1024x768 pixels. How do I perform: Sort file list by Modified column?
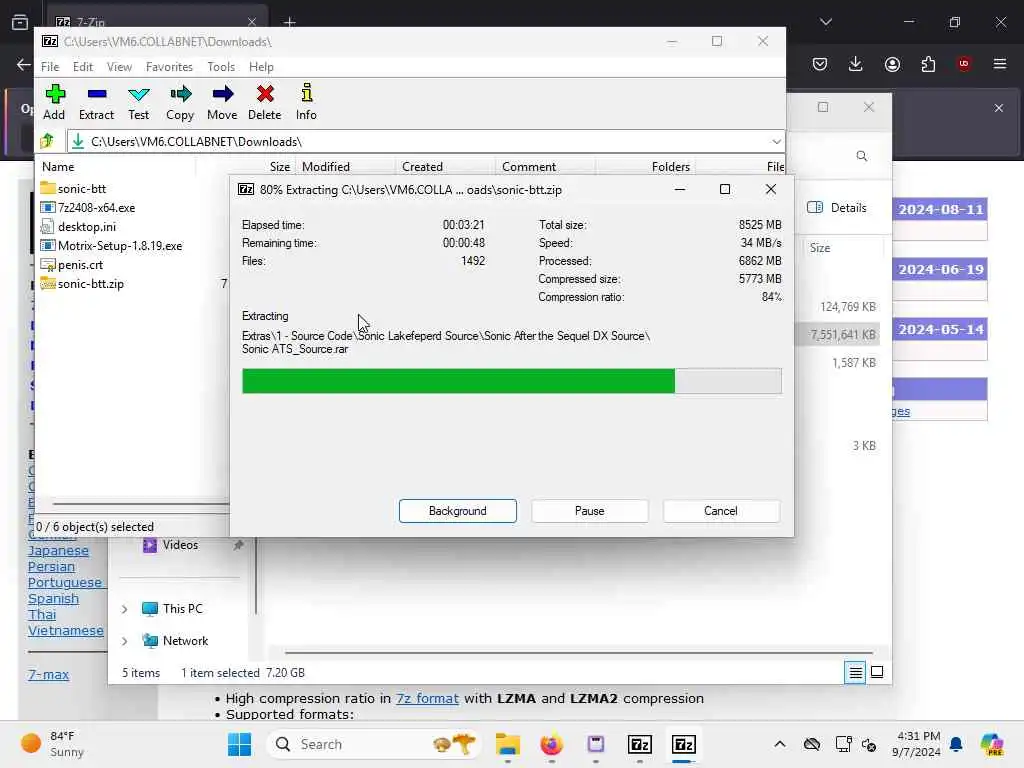point(325,167)
